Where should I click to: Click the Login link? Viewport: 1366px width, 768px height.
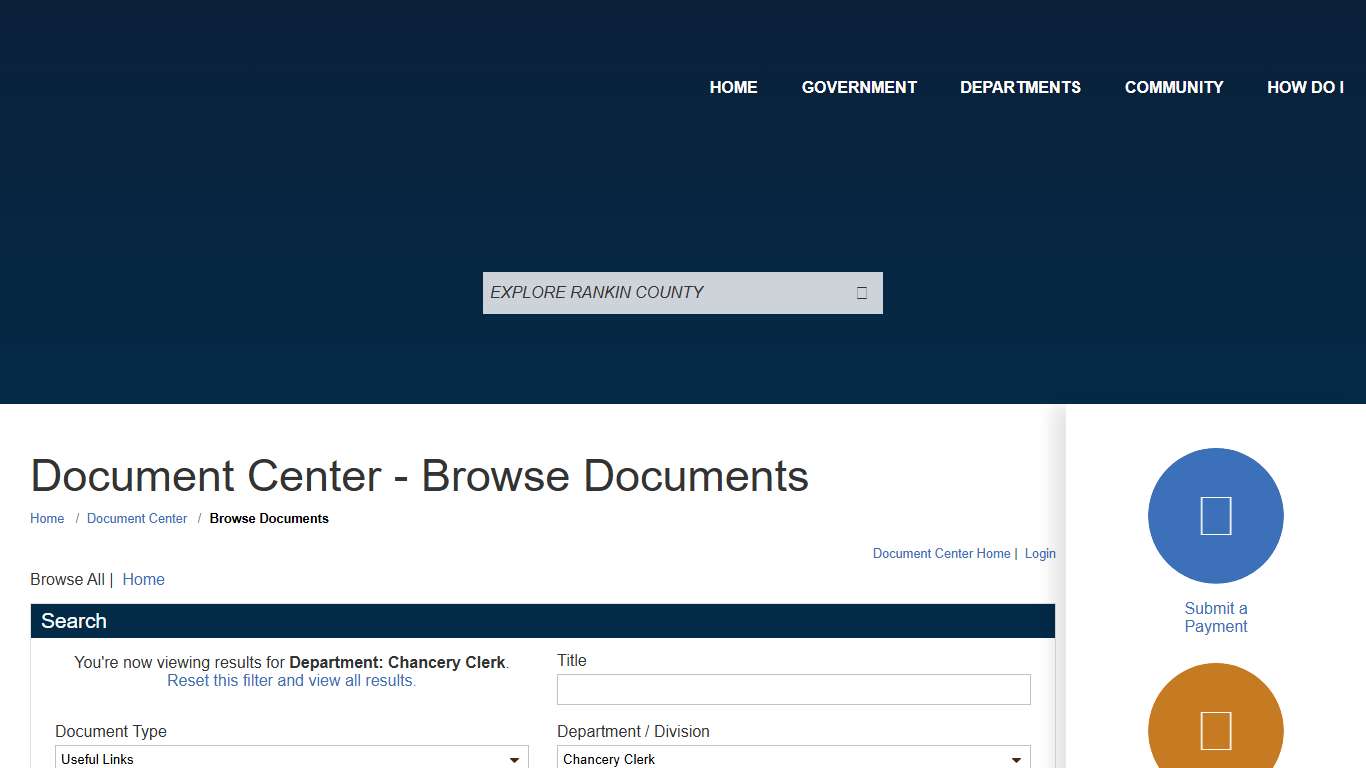tap(1040, 553)
